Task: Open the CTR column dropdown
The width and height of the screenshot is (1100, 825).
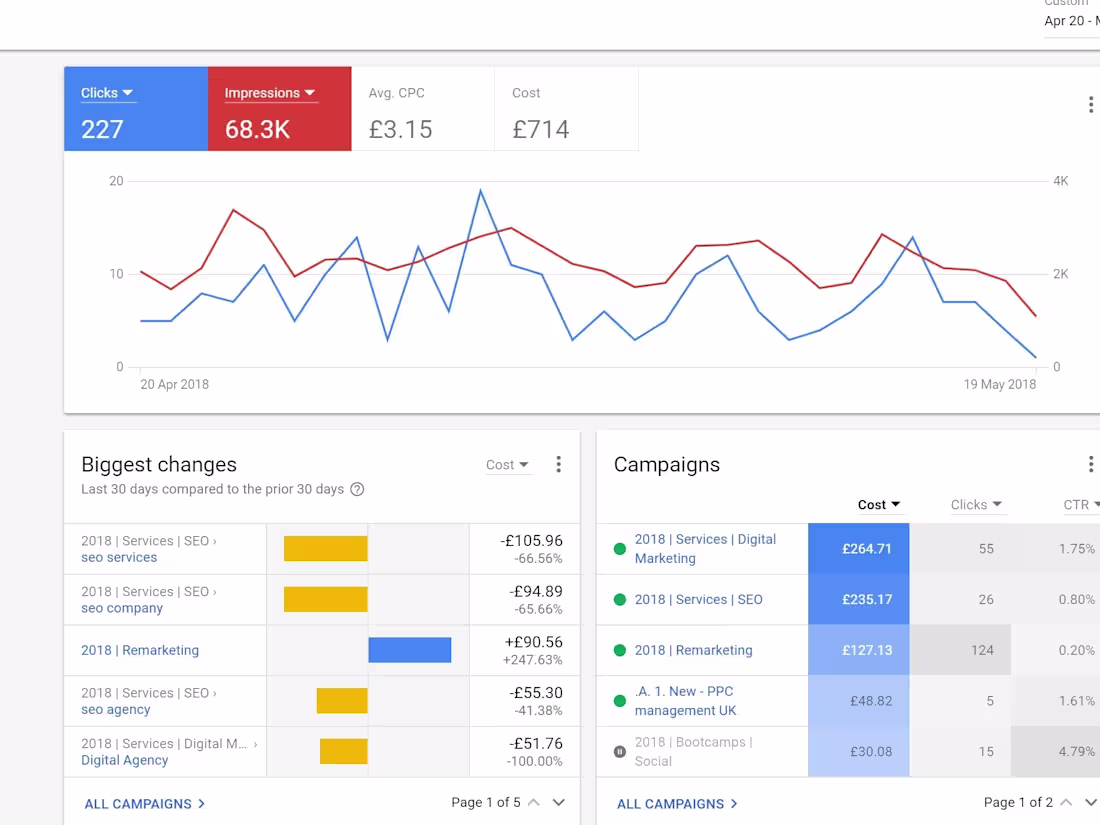Action: (x=1081, y=505)
